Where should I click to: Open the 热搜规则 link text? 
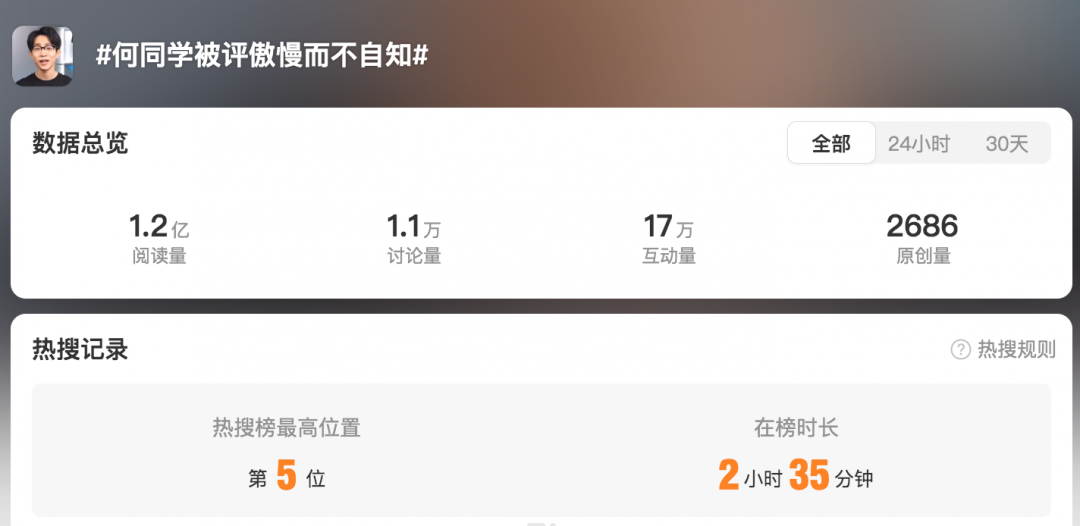tap(1017, 350)
